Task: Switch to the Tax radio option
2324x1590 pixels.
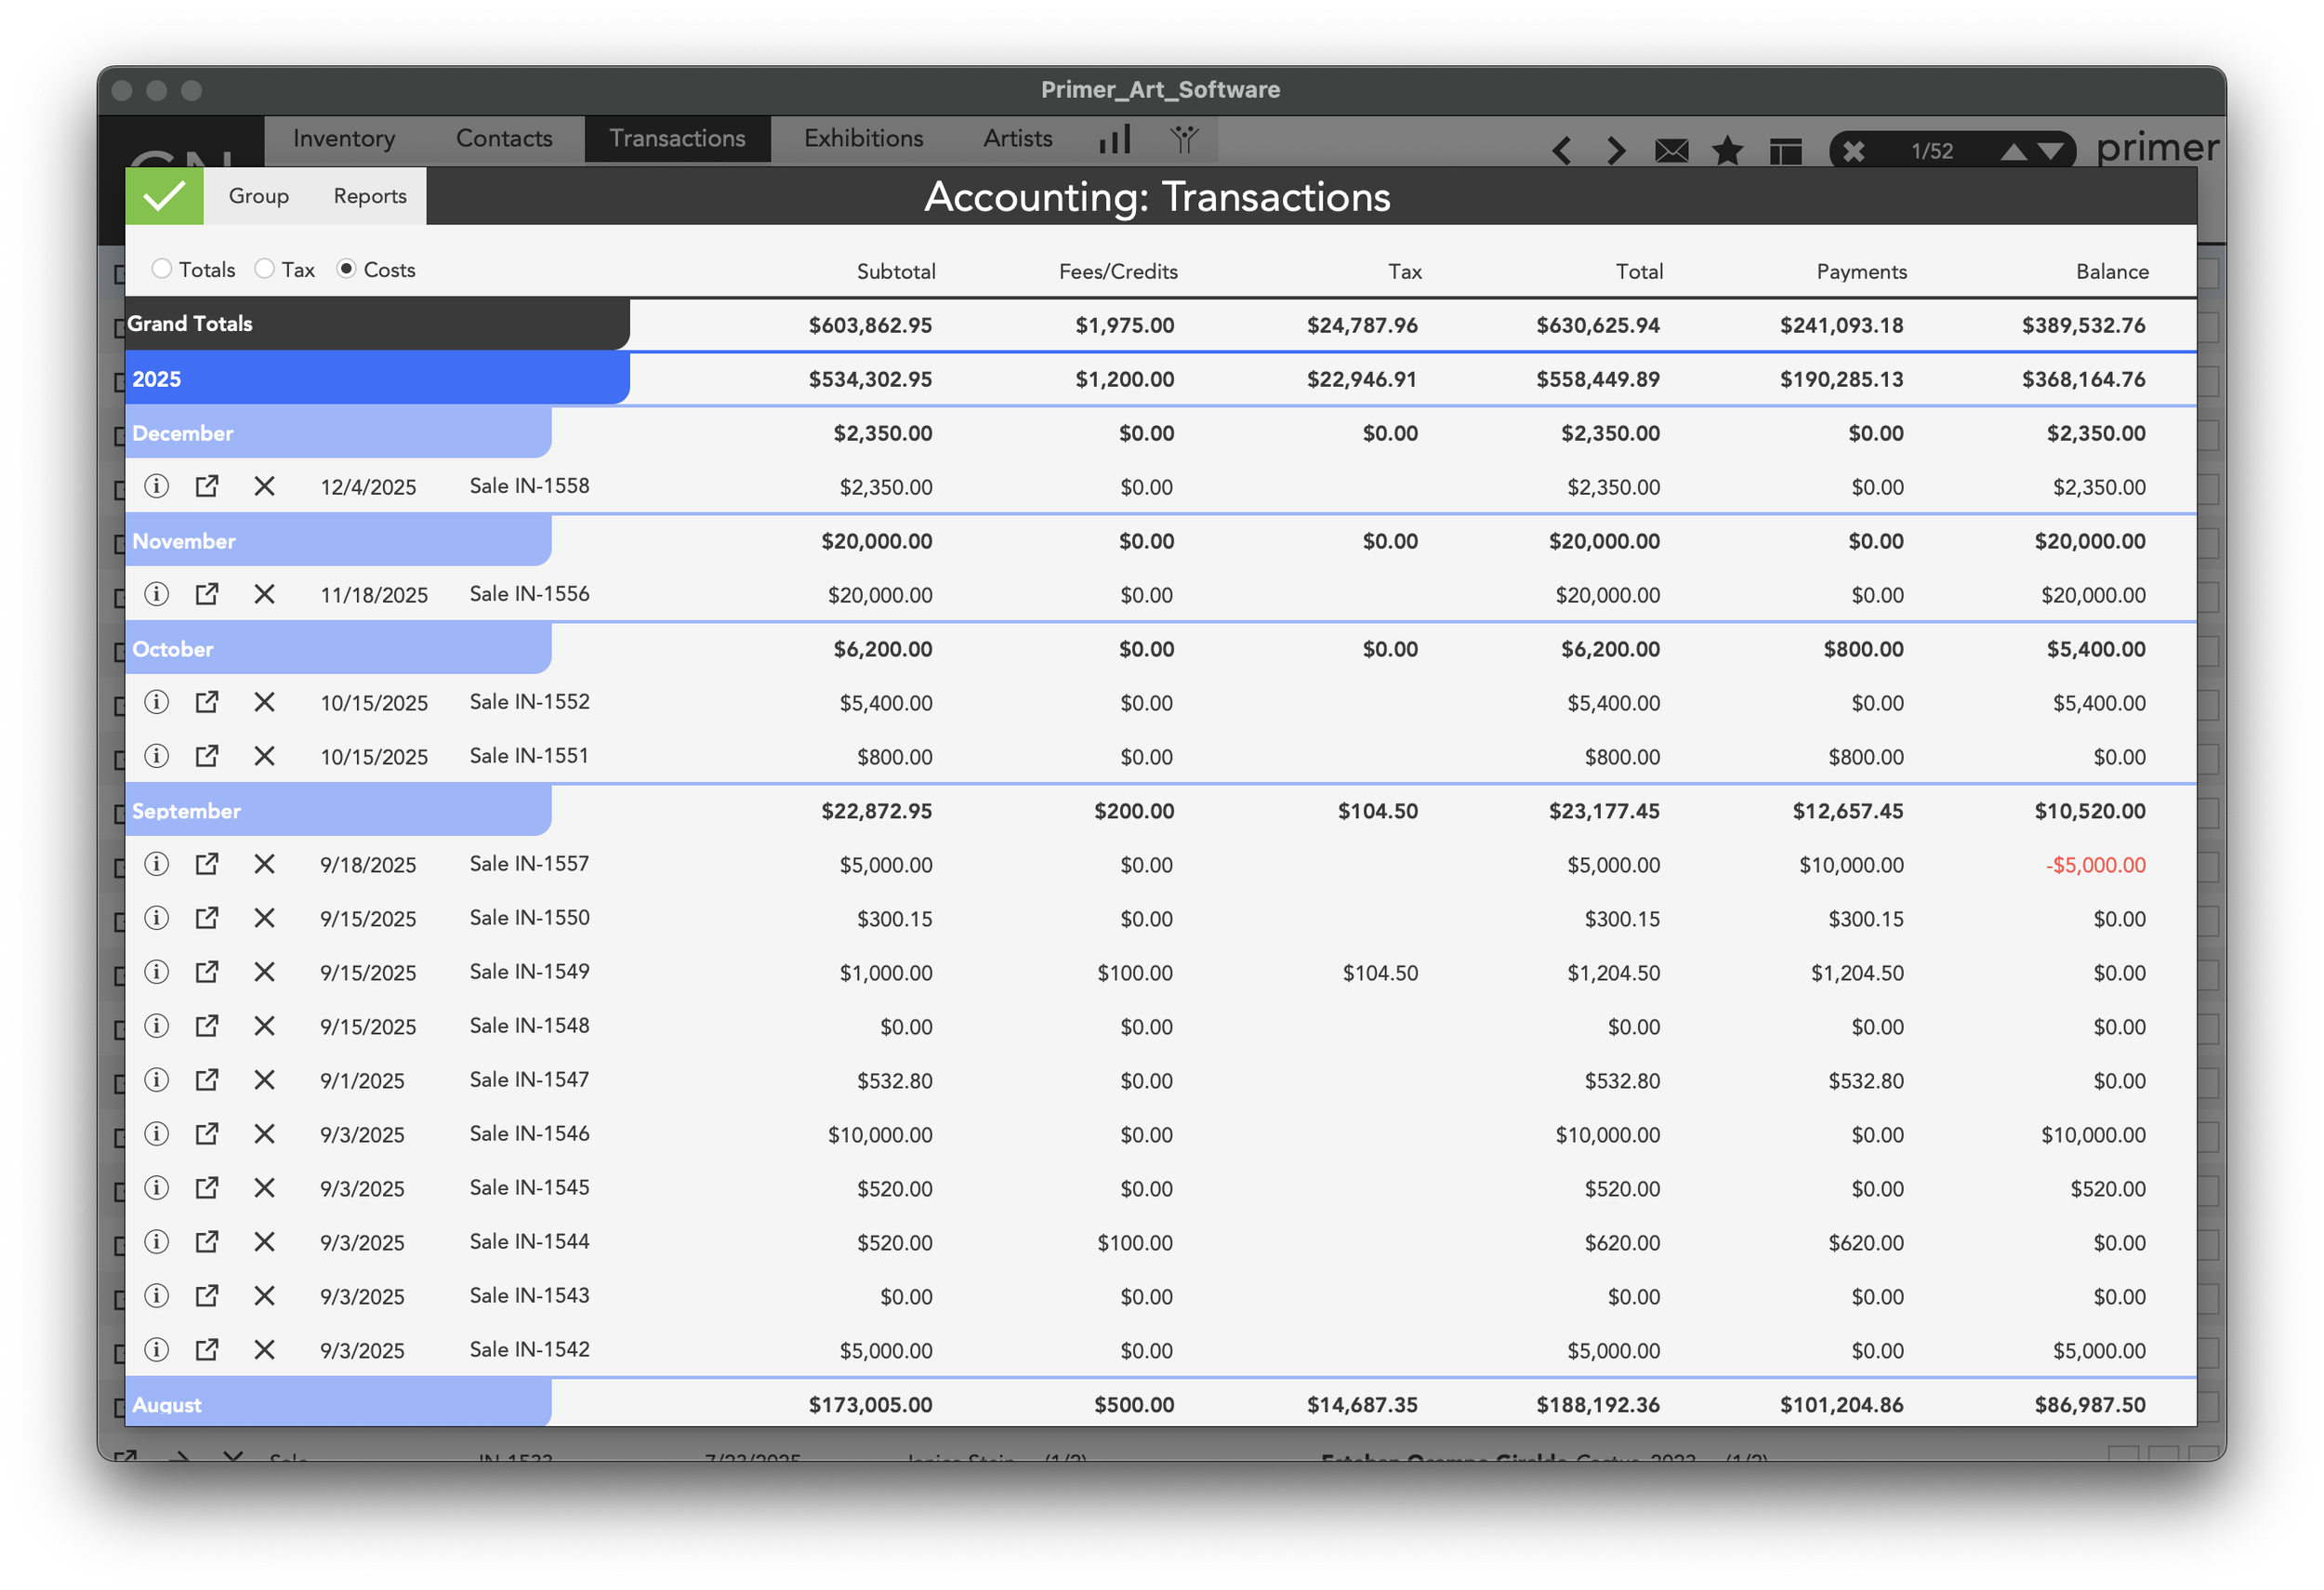Action: pyautogui.click(x=265, y=269)
